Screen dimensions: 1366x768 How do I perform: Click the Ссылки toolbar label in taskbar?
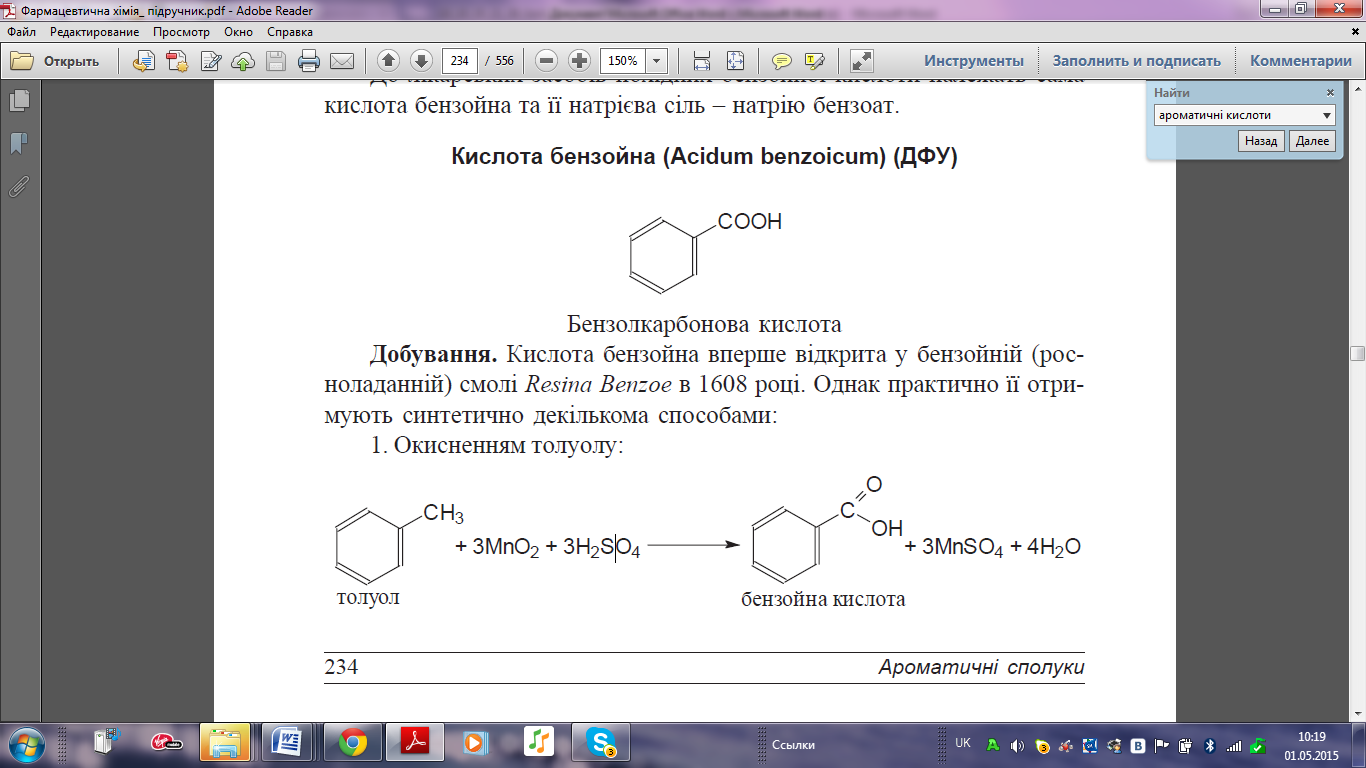(x=793, y=745)
